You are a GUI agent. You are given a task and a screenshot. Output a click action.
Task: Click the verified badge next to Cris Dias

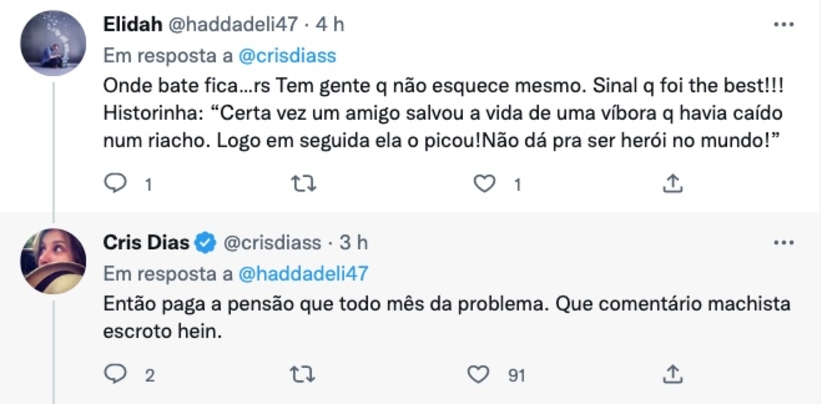[206, 242]
